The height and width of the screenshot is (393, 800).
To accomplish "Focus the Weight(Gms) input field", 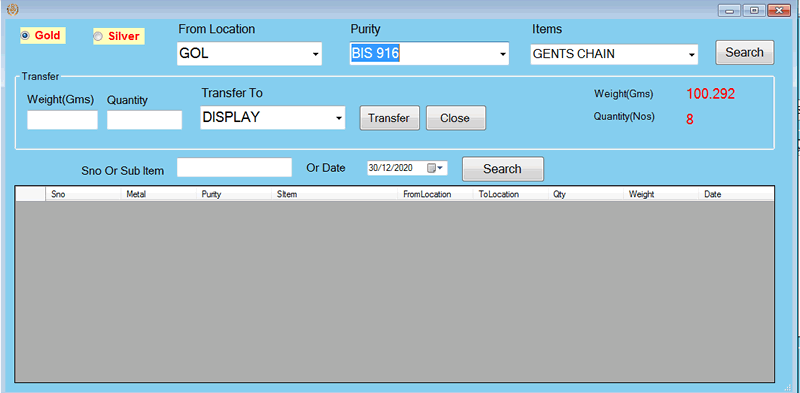I will coord(62,120).
